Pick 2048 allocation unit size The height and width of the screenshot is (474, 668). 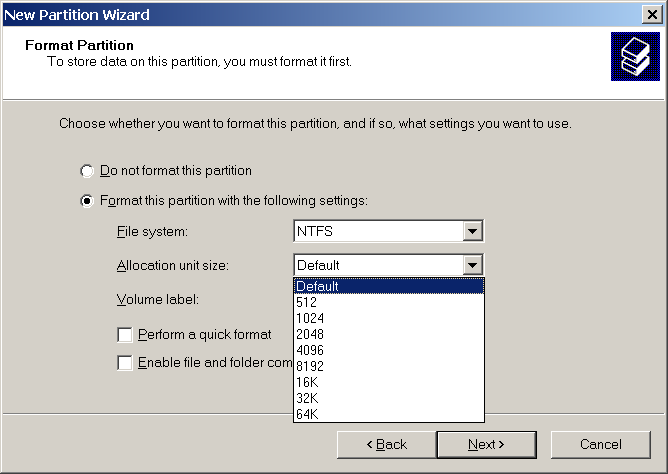coord(388,334)
